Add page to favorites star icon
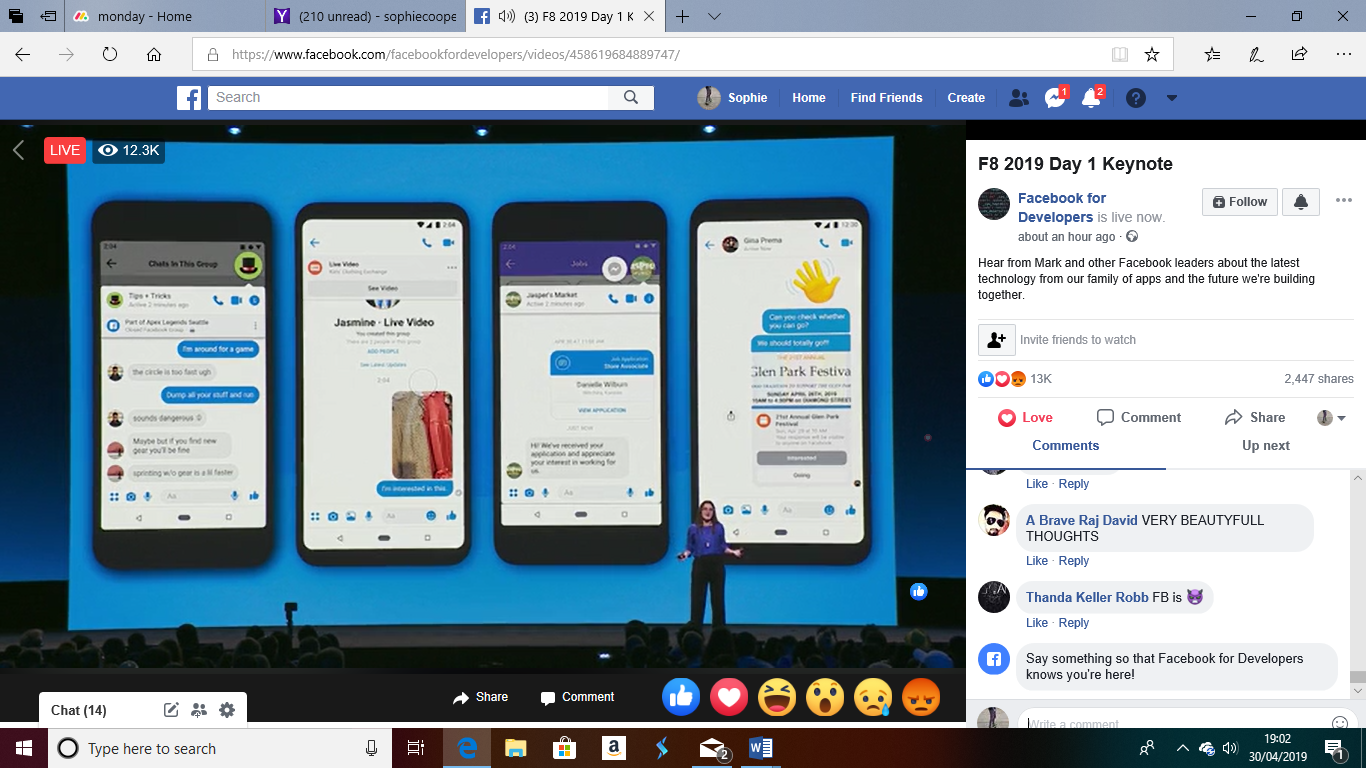 click(x=1152, y=54)
